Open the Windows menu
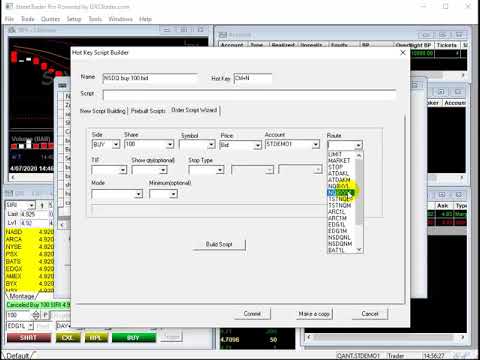This screenshot has width=480, height=360. pos(120,19)
